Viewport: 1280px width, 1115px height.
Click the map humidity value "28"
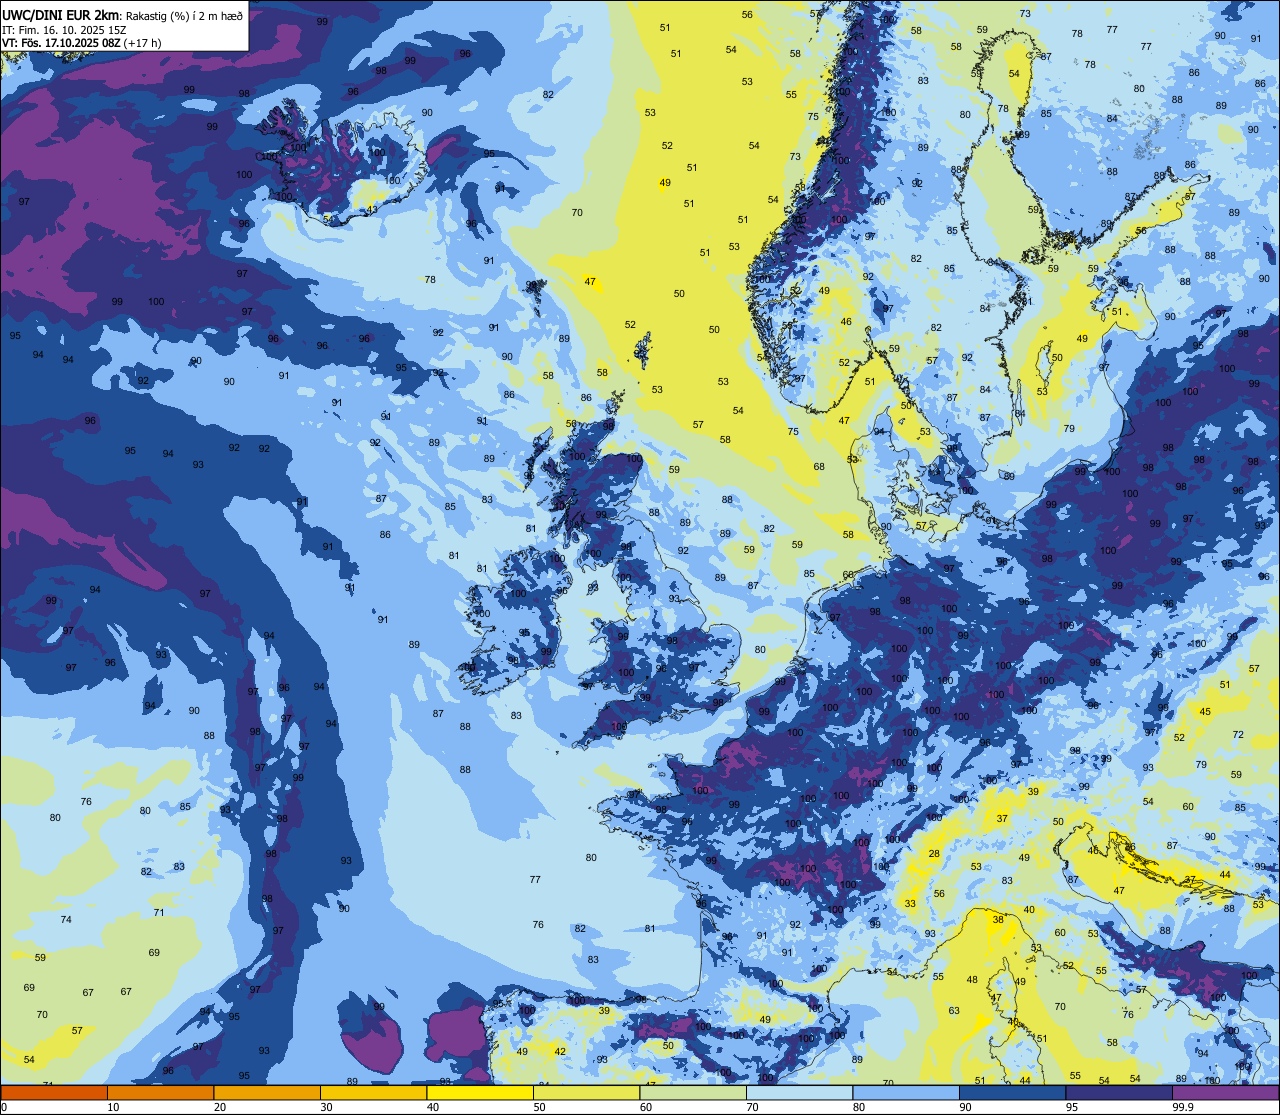[x=934, y=854]
